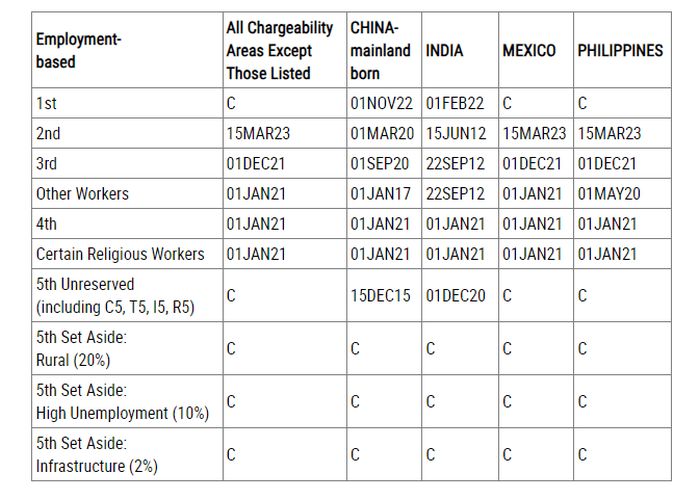
Task: Click the 01JAN17 date cell
Action: point(384,193)
